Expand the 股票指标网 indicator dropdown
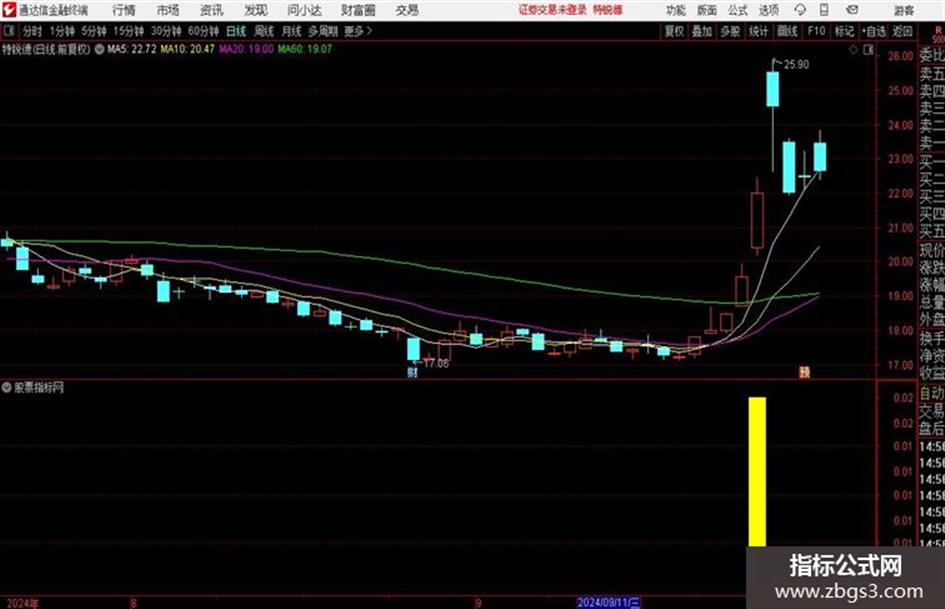Image resolution: width=945 pixels, height=609 pixels. [6, 387]
